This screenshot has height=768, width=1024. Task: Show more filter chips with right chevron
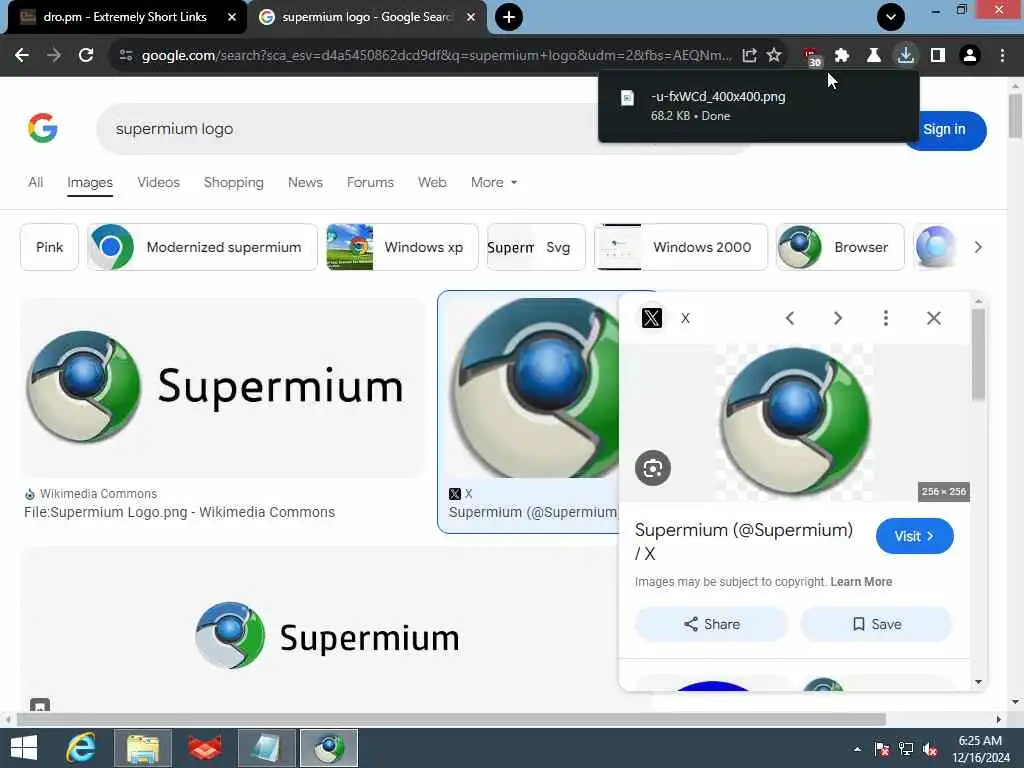pos(978,247)
